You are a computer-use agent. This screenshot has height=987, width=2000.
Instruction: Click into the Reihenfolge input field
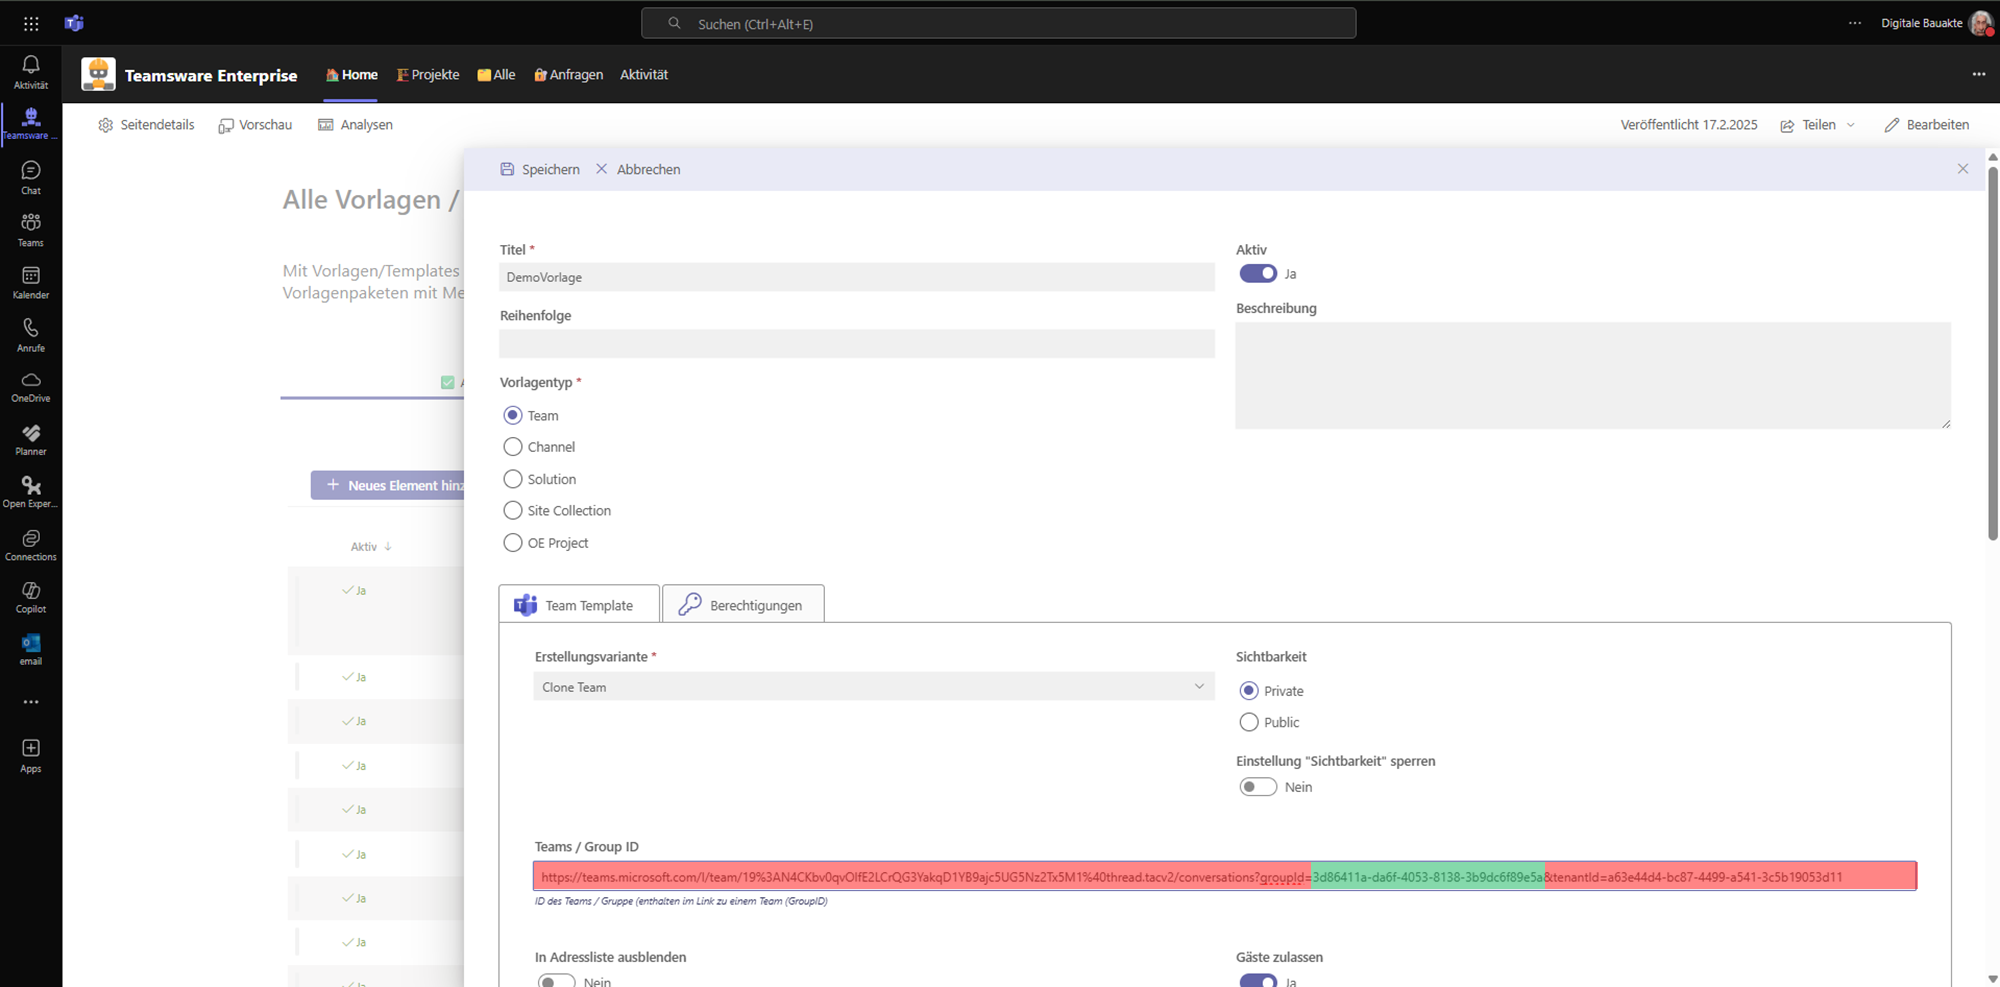point(856,344)
